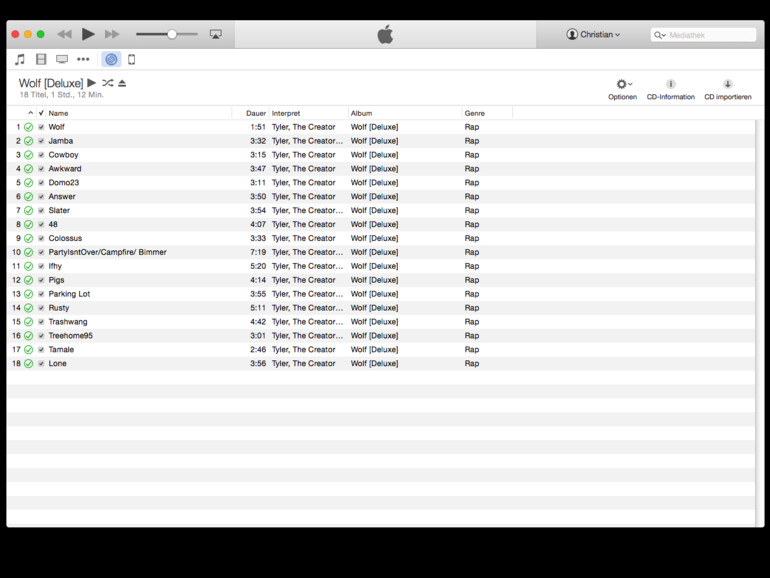The height and width of the screenshot is (578, 770).
Task: Play the current track
Action: pyautogui.click(x=88, y=34)
